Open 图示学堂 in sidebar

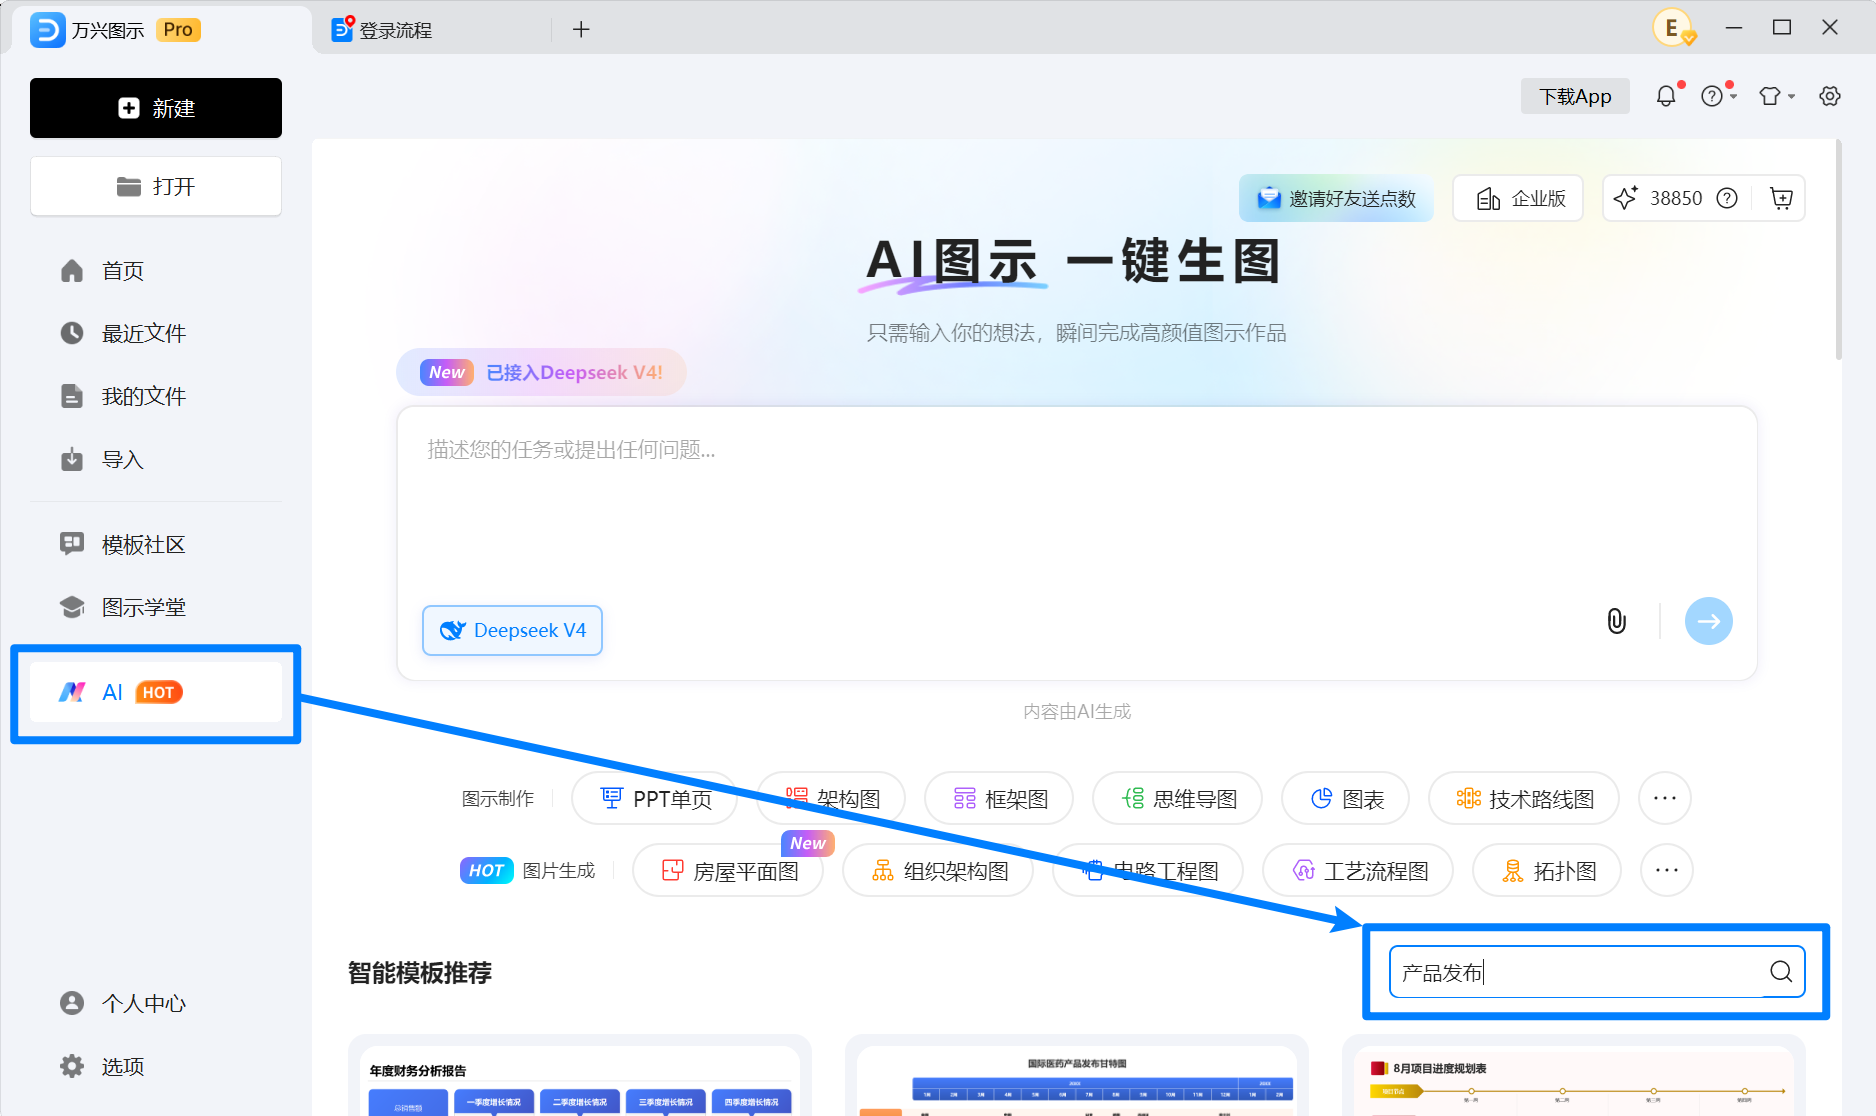[x=156, y=607]
